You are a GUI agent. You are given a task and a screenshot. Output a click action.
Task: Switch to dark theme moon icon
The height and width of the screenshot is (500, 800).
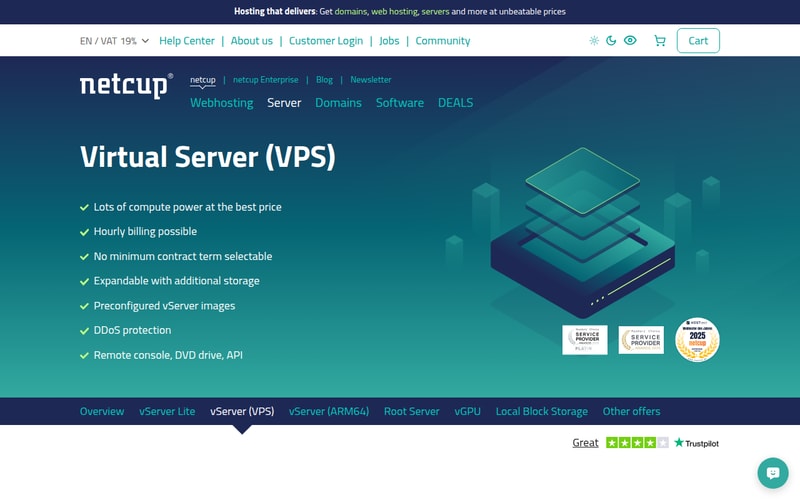point(611,40)
